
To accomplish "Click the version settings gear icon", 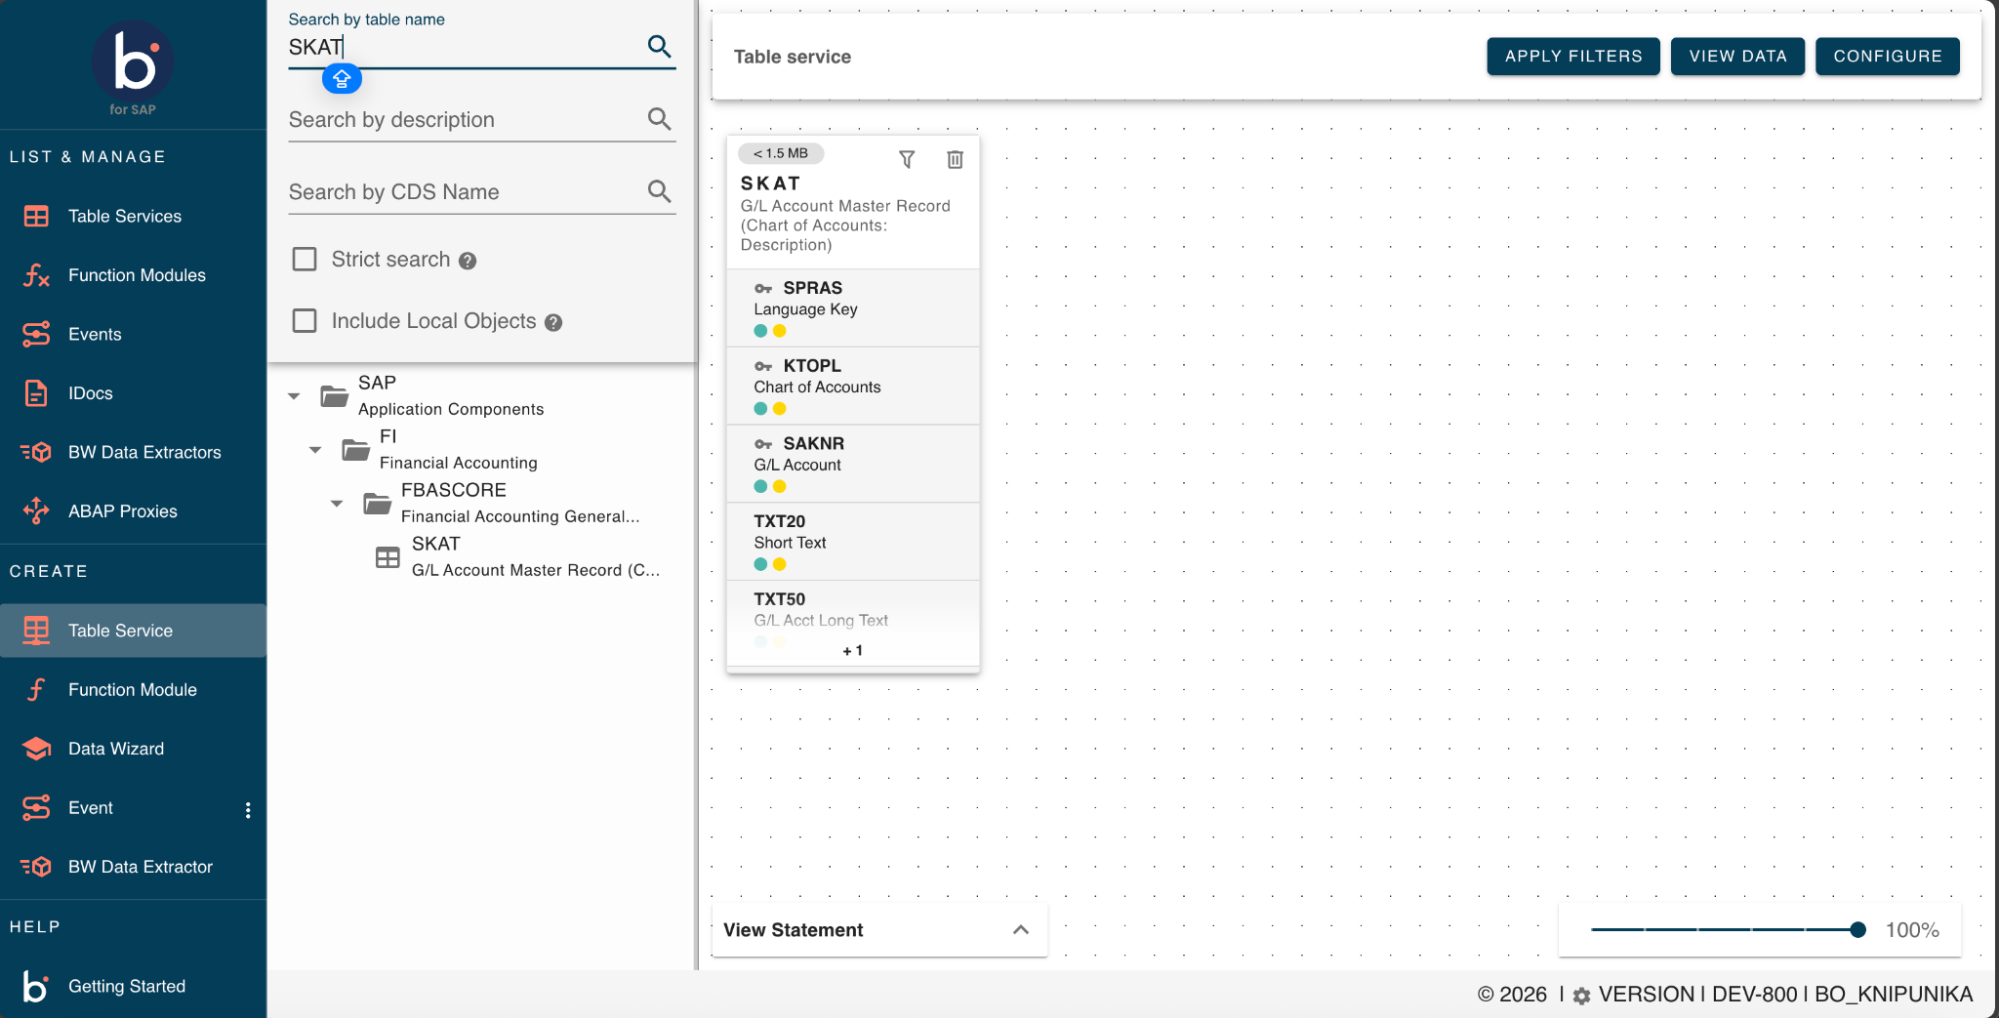I will [1581, 996].
